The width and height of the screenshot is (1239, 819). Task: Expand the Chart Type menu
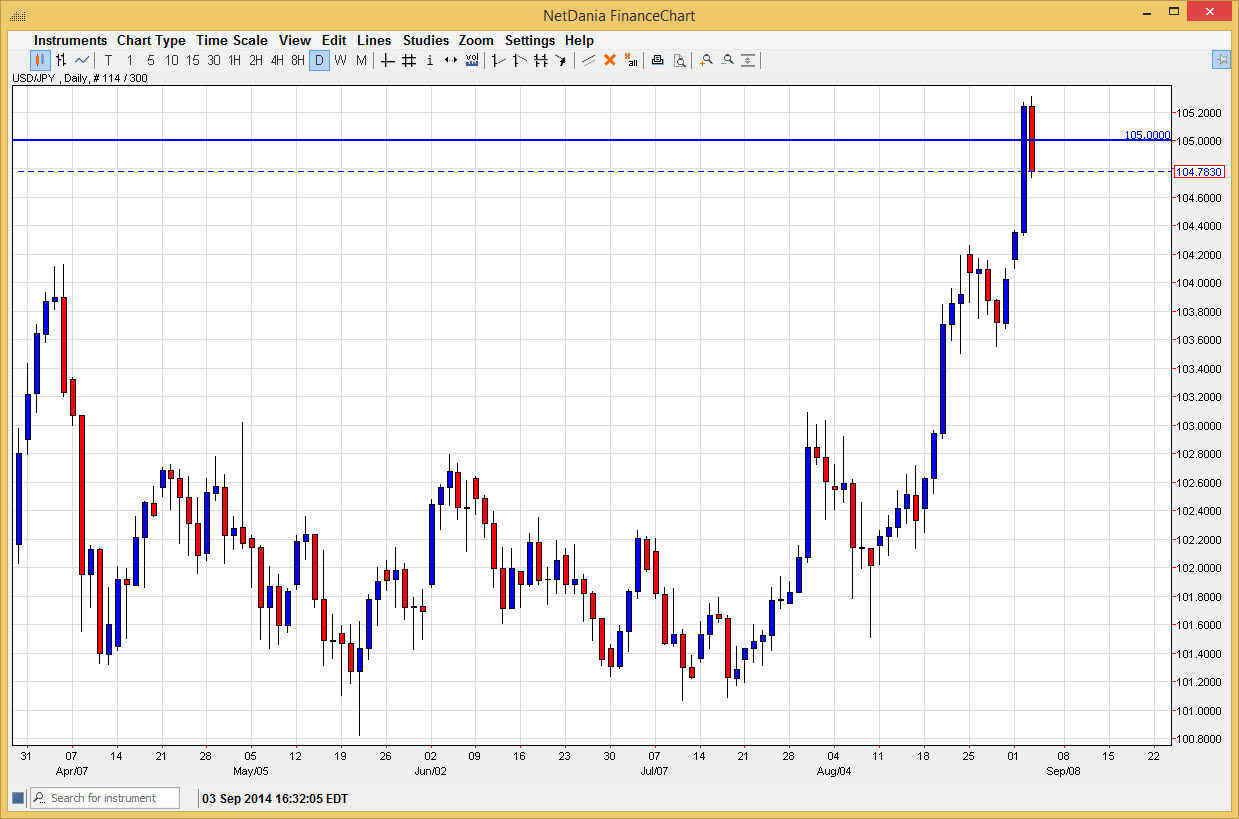(151, 40)
